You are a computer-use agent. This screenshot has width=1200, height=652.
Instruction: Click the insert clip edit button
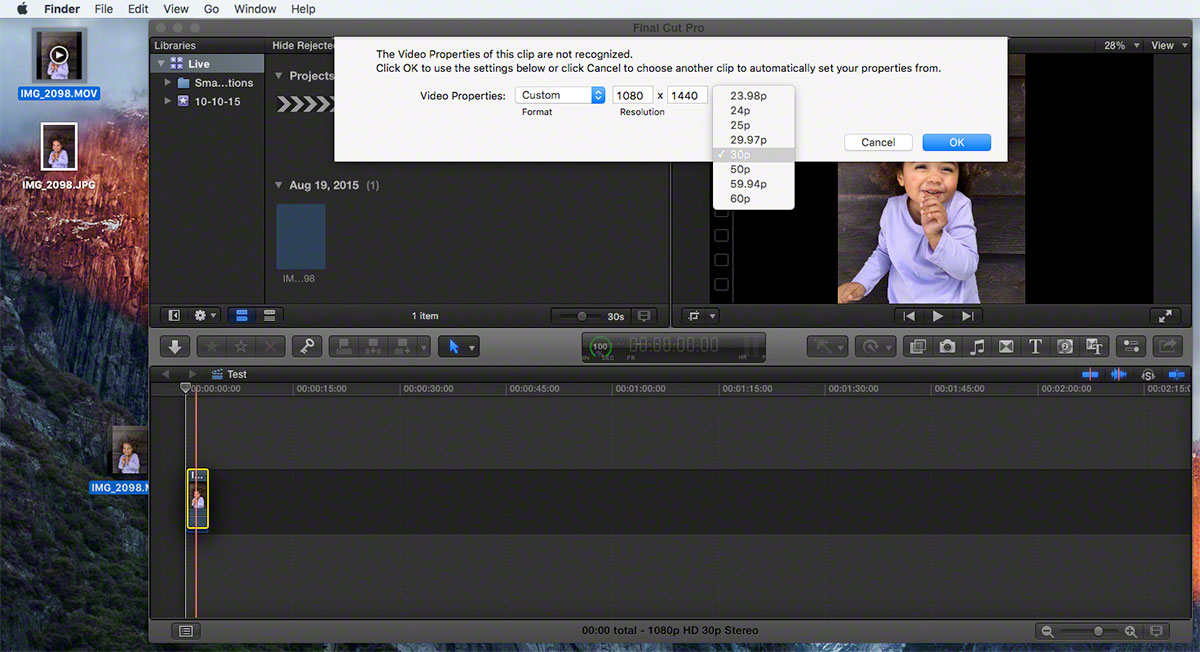coord(372,346)
